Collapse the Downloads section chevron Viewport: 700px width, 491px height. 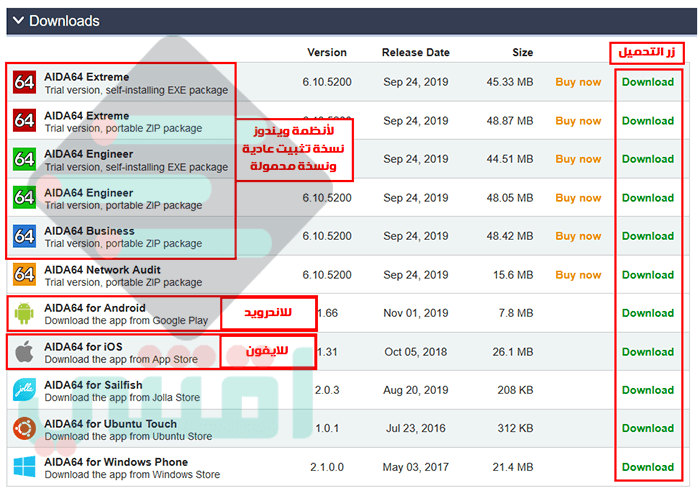tap(18, 21)
